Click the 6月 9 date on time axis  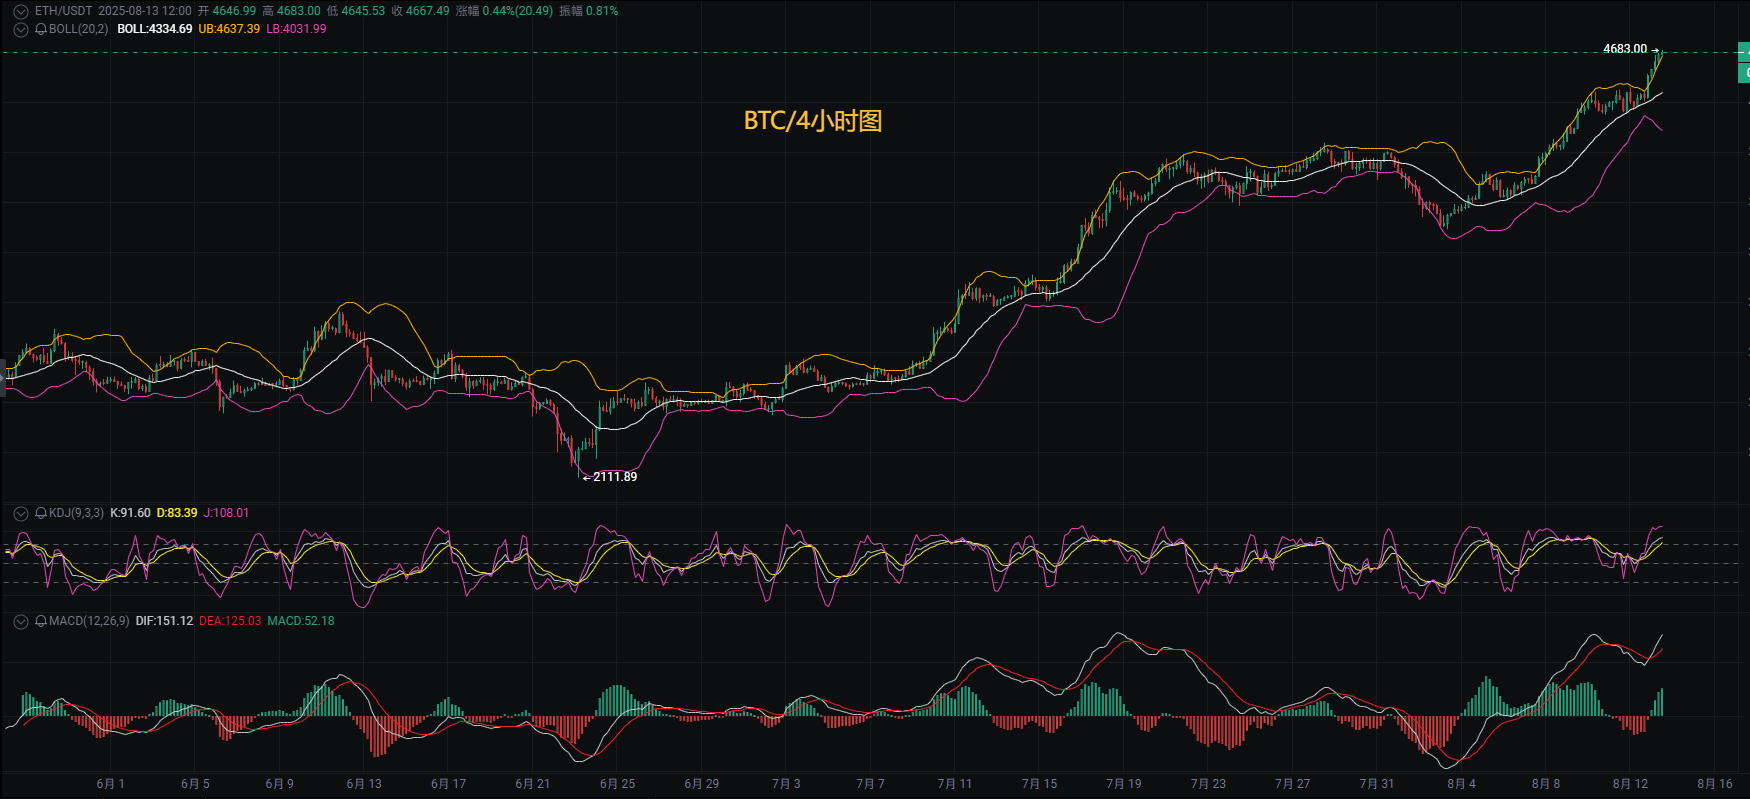pyautogui.click(x=280, y=784)
